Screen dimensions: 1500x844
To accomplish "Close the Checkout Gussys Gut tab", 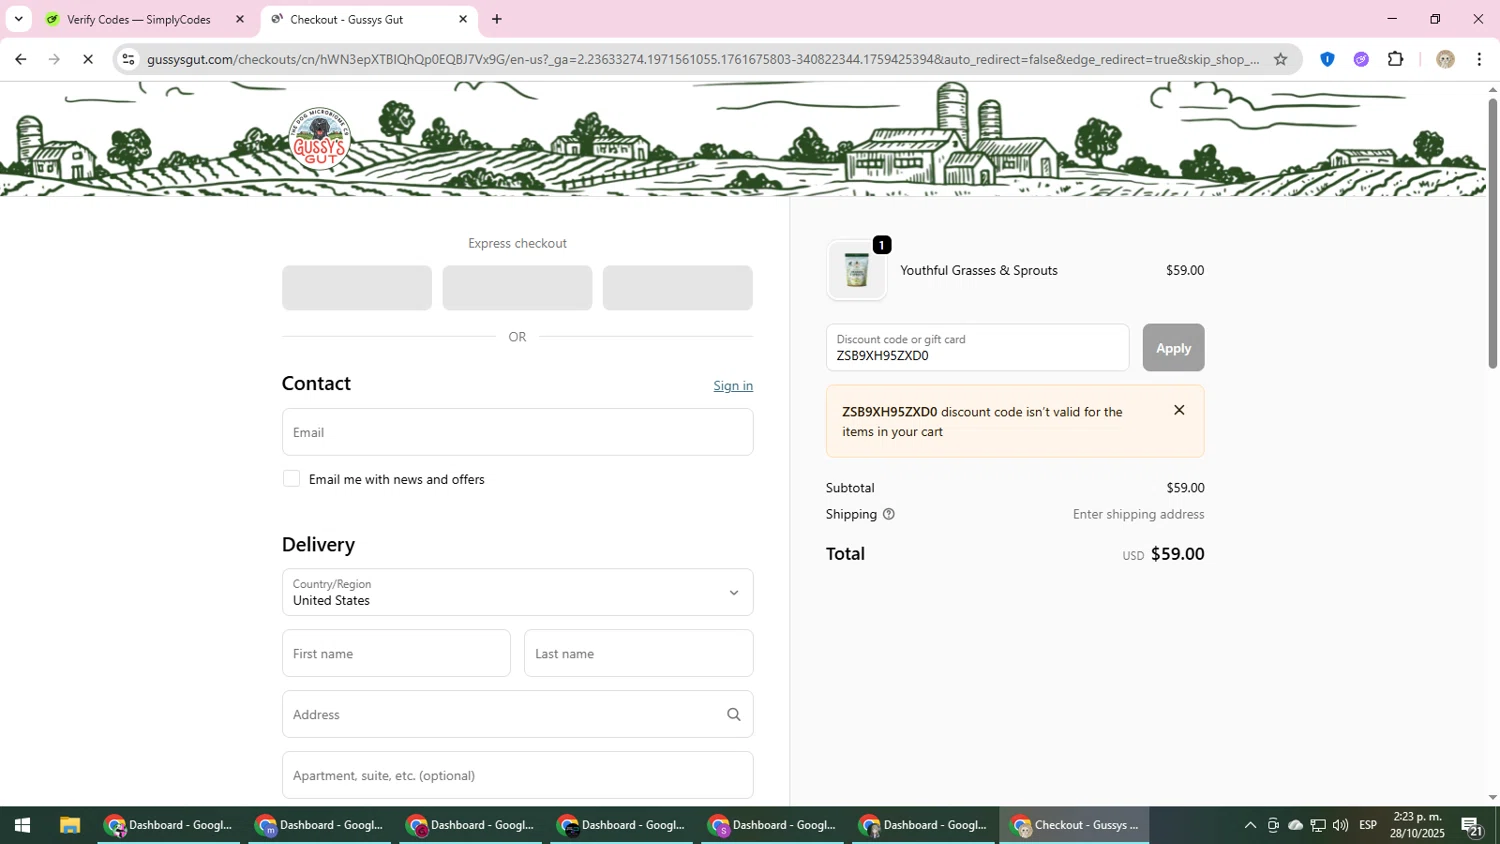I will pyautogui.click(x=463, y=19).
